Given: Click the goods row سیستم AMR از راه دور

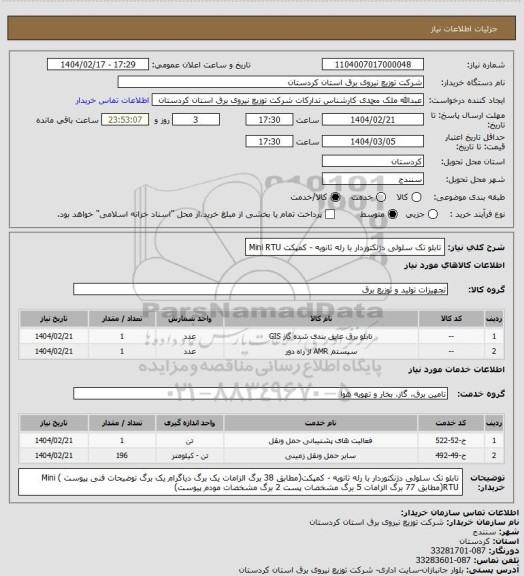Looking at the screenshot, I should click(x=262, y=352).
